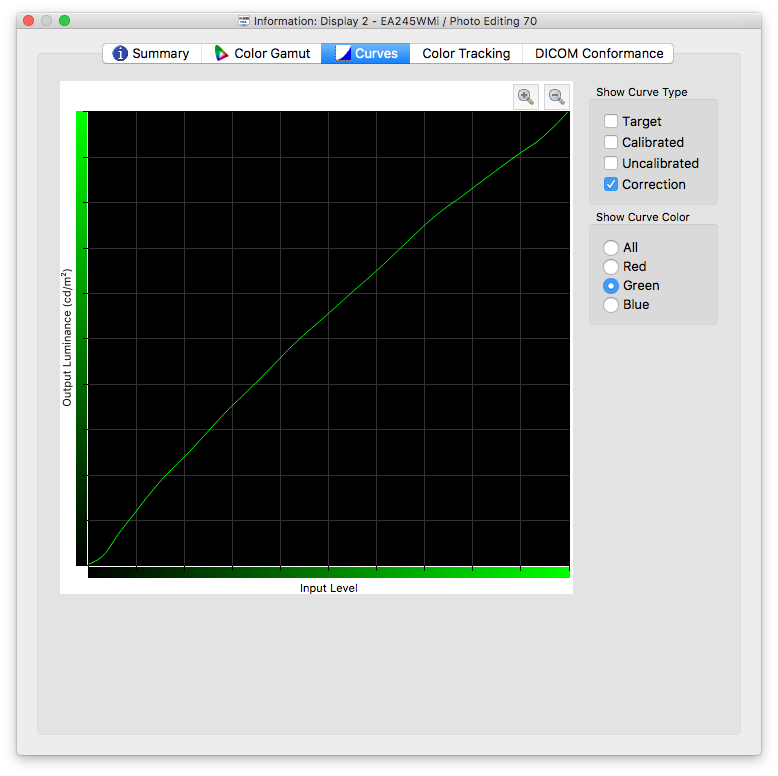Tick the Uncalibrated curve checkbox
Image resolution: width=778 pixels, height=776 pixels.
[611, 163]
